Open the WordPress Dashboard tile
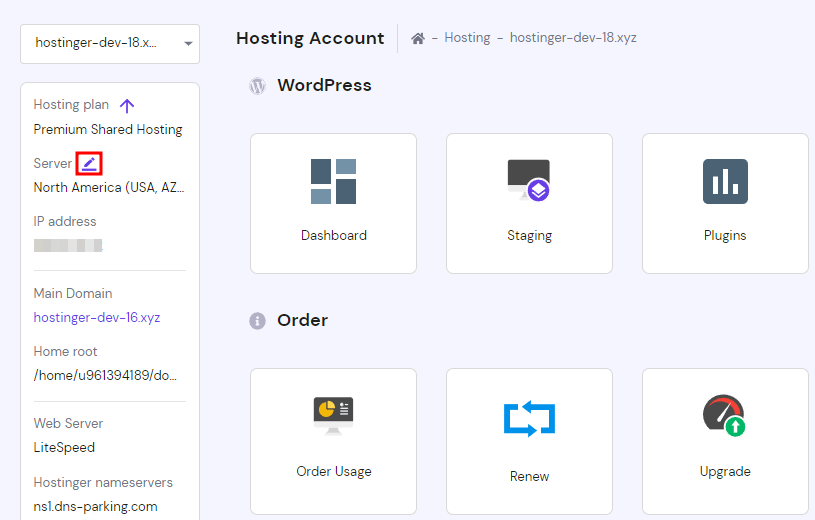Viewport: 815px width, 520px height. pyautogui.click(x=333, y=203)
